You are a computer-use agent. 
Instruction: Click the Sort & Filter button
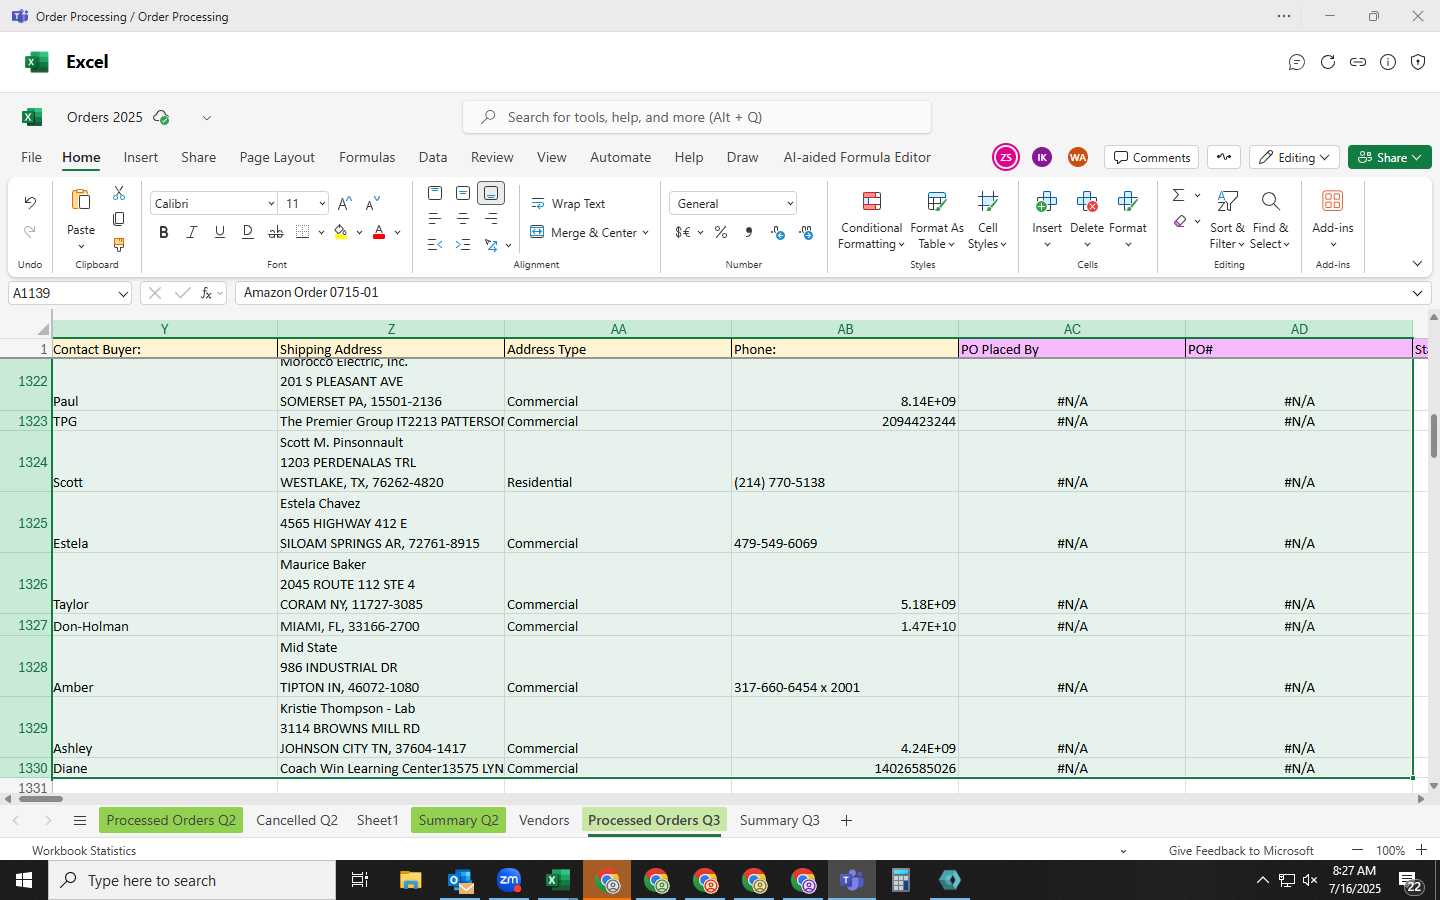point(1227,219)
